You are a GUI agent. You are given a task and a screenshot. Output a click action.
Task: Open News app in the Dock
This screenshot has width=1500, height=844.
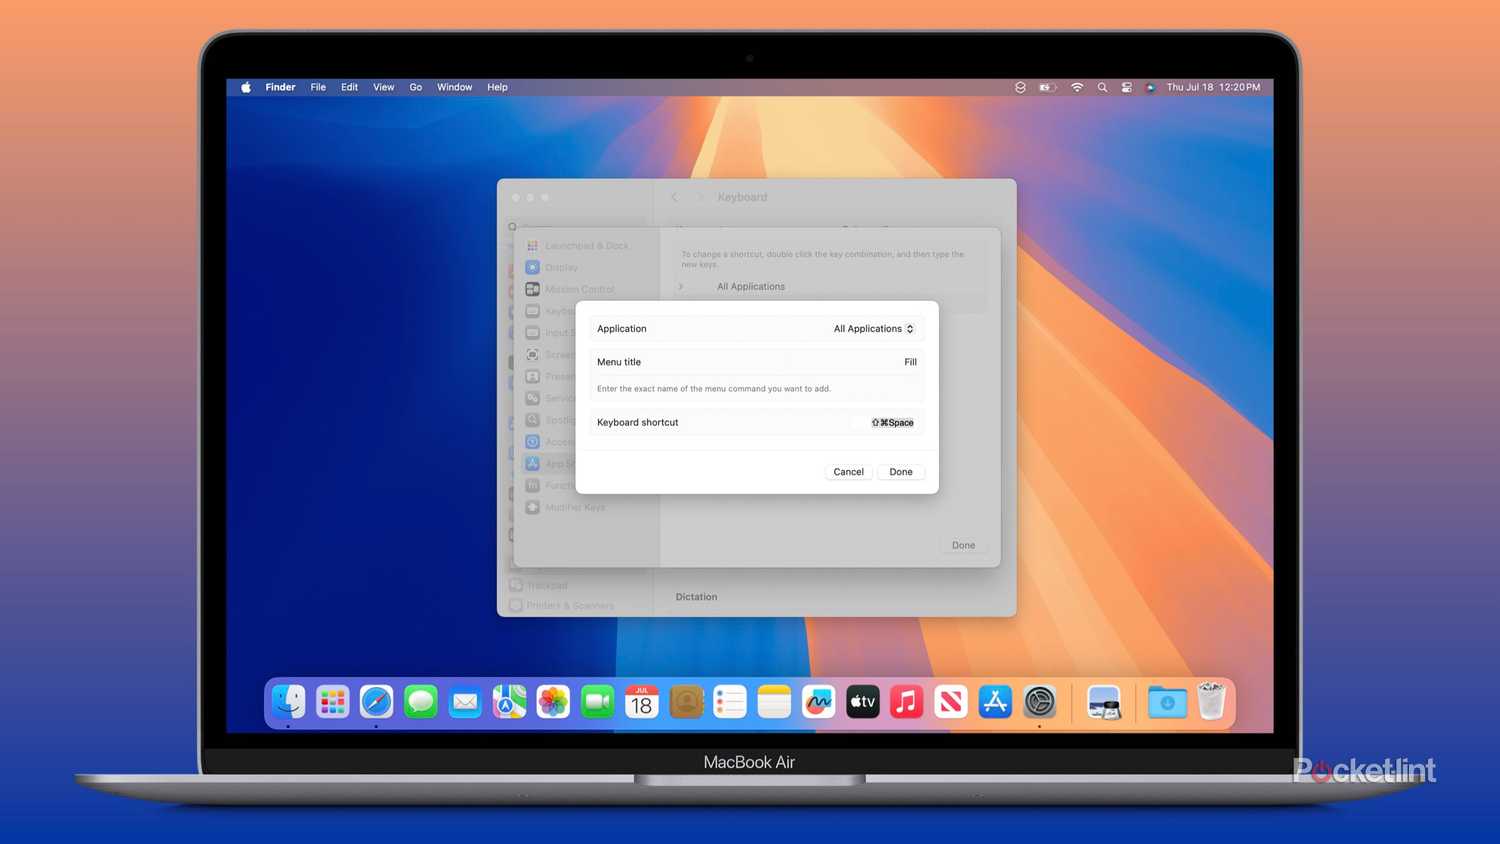pyautogui.click(x=951, y=702)
